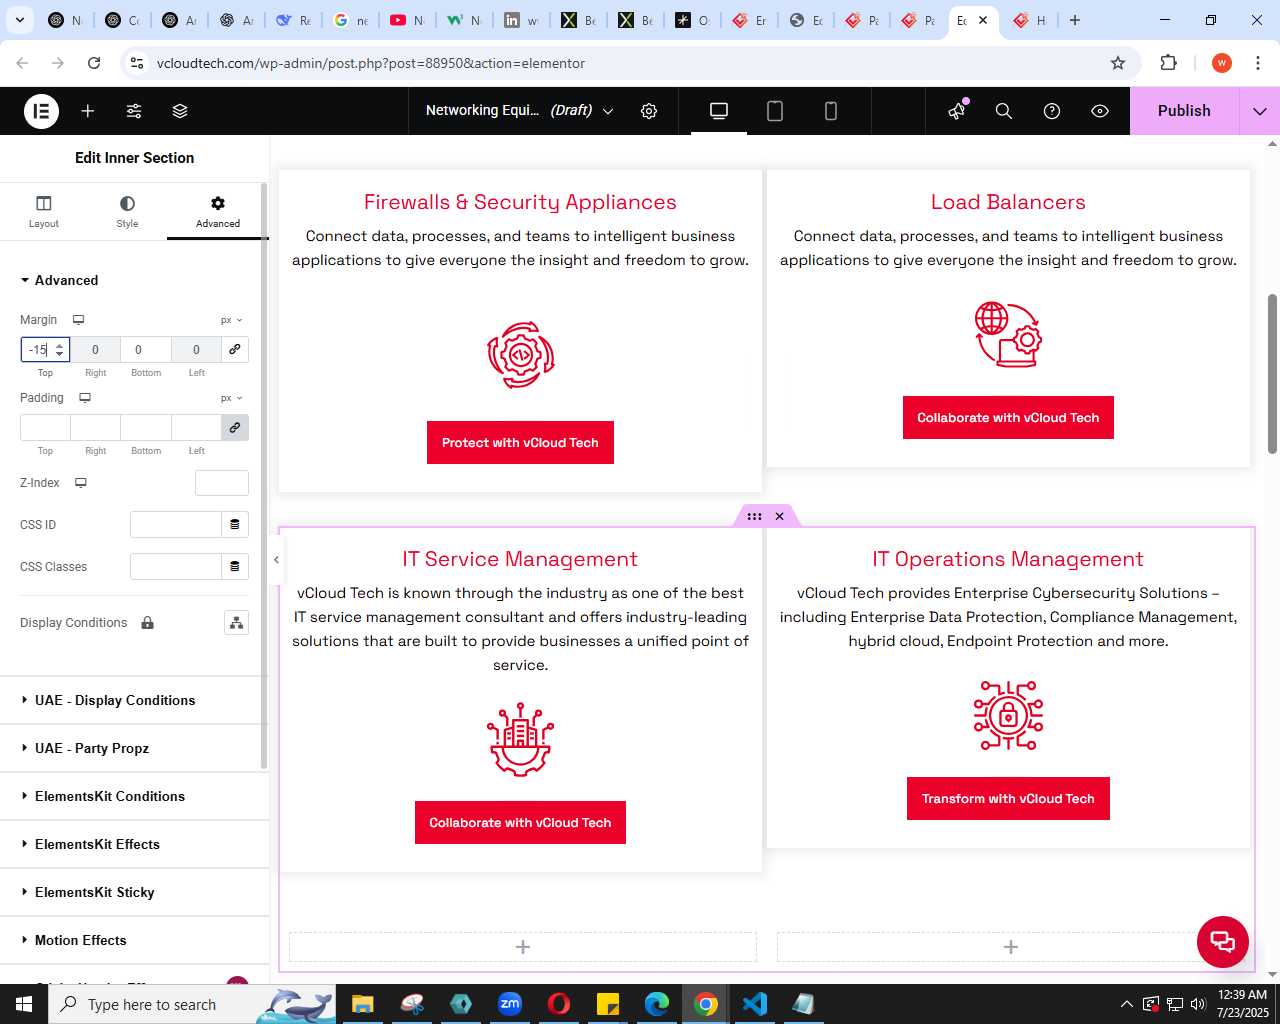Click dynamic tags icon for CSS Classes

235,566
